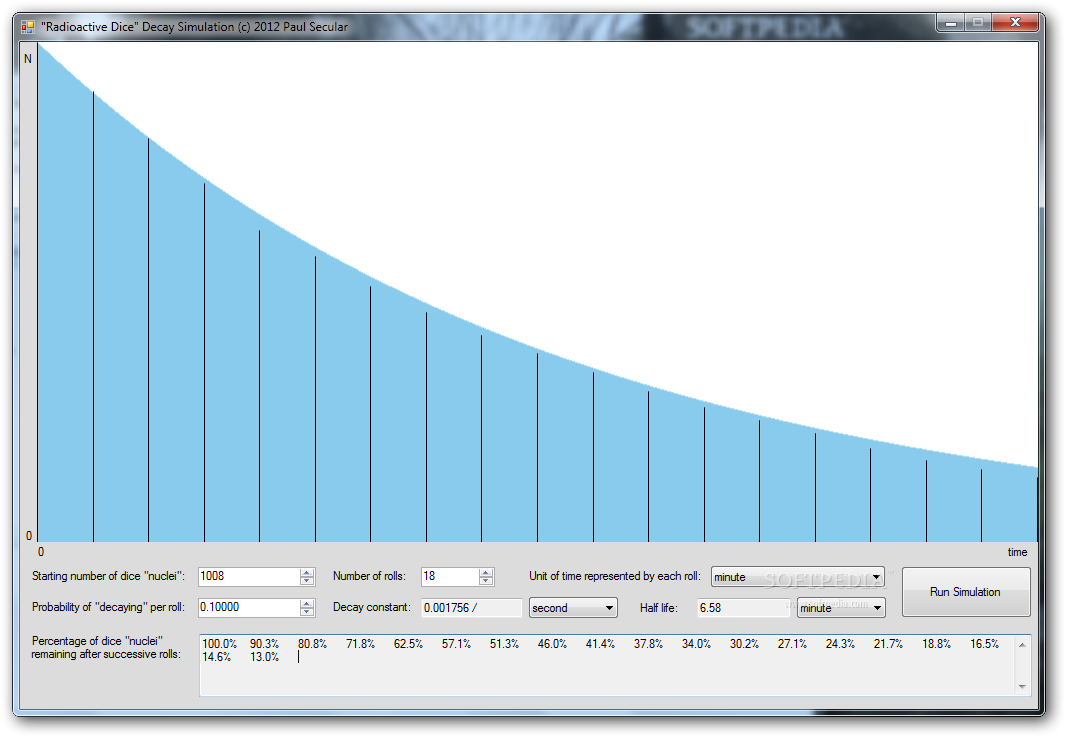Click the 27.1% value in results
Screen dimensions: 1066x737
(x=793, y=644)
